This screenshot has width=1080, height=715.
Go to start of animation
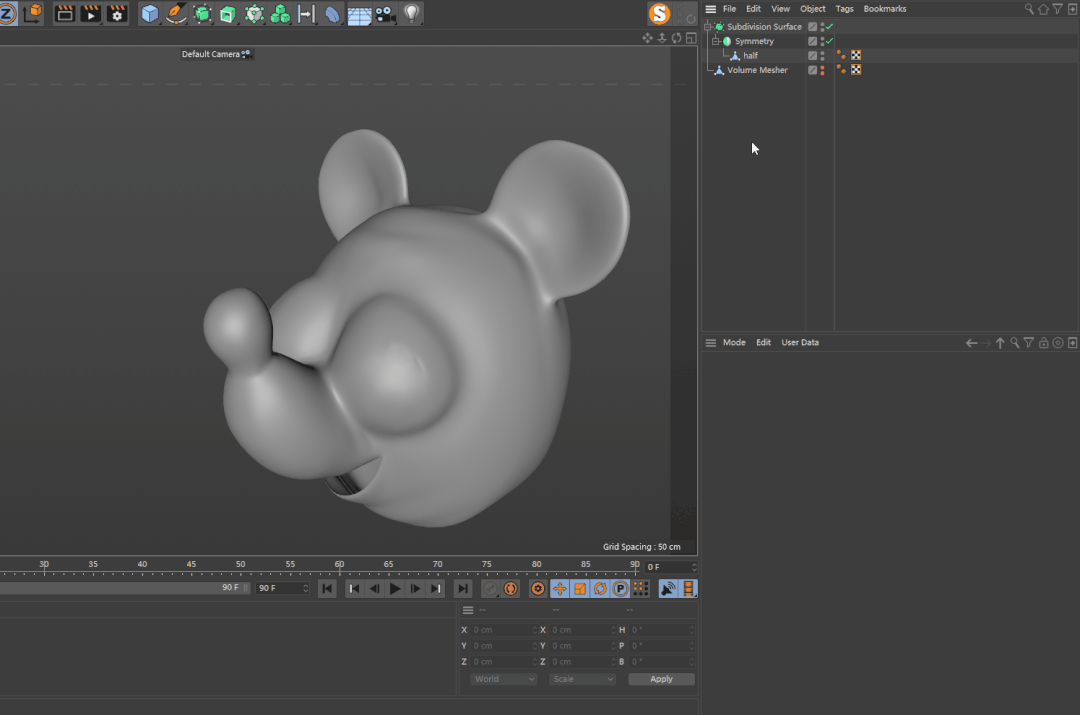click(x=327, y=588)
